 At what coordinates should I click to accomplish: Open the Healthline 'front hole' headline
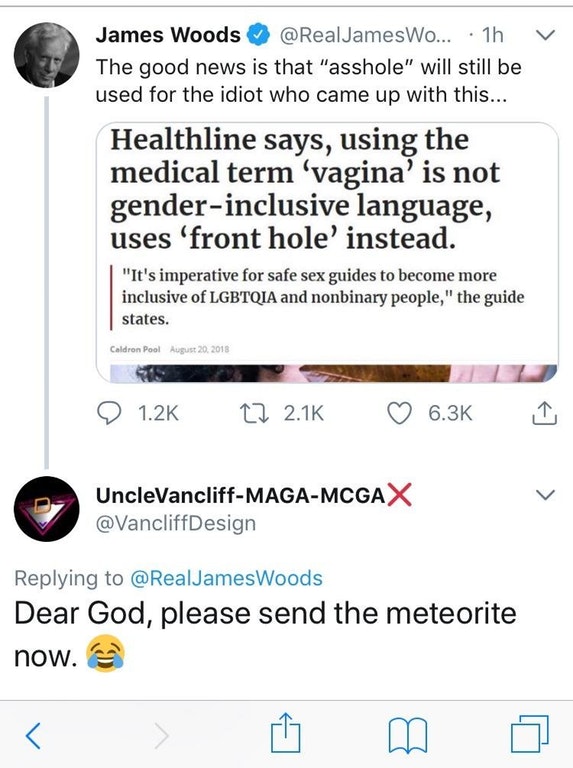(x=305, y=189)
